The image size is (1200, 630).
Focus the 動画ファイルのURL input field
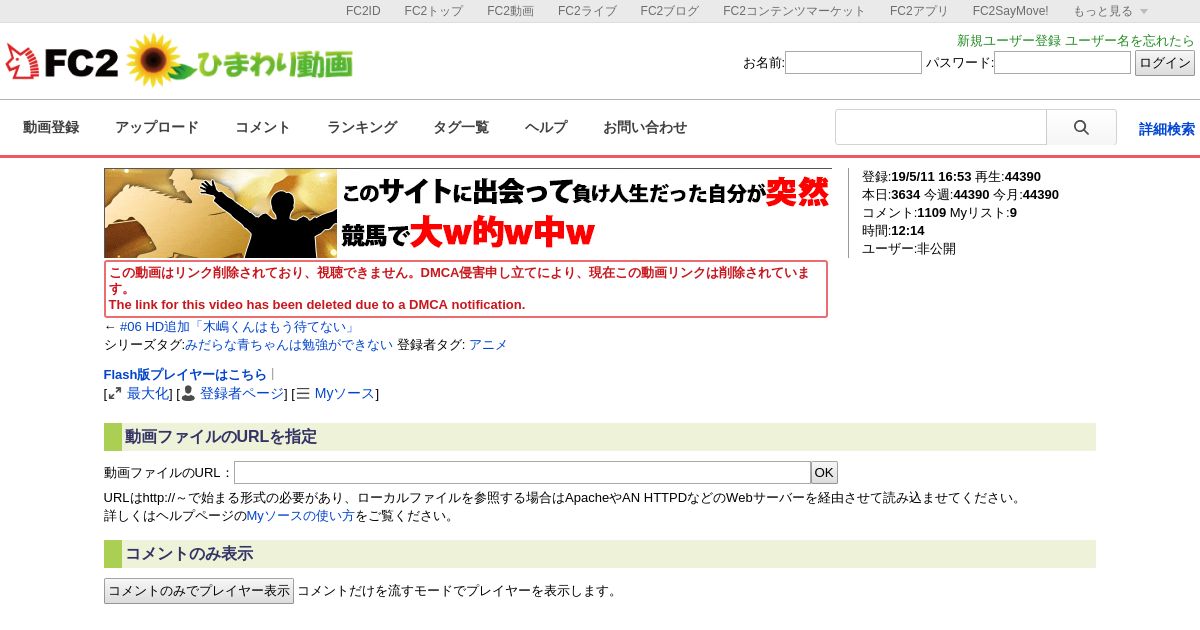point(522,473)
